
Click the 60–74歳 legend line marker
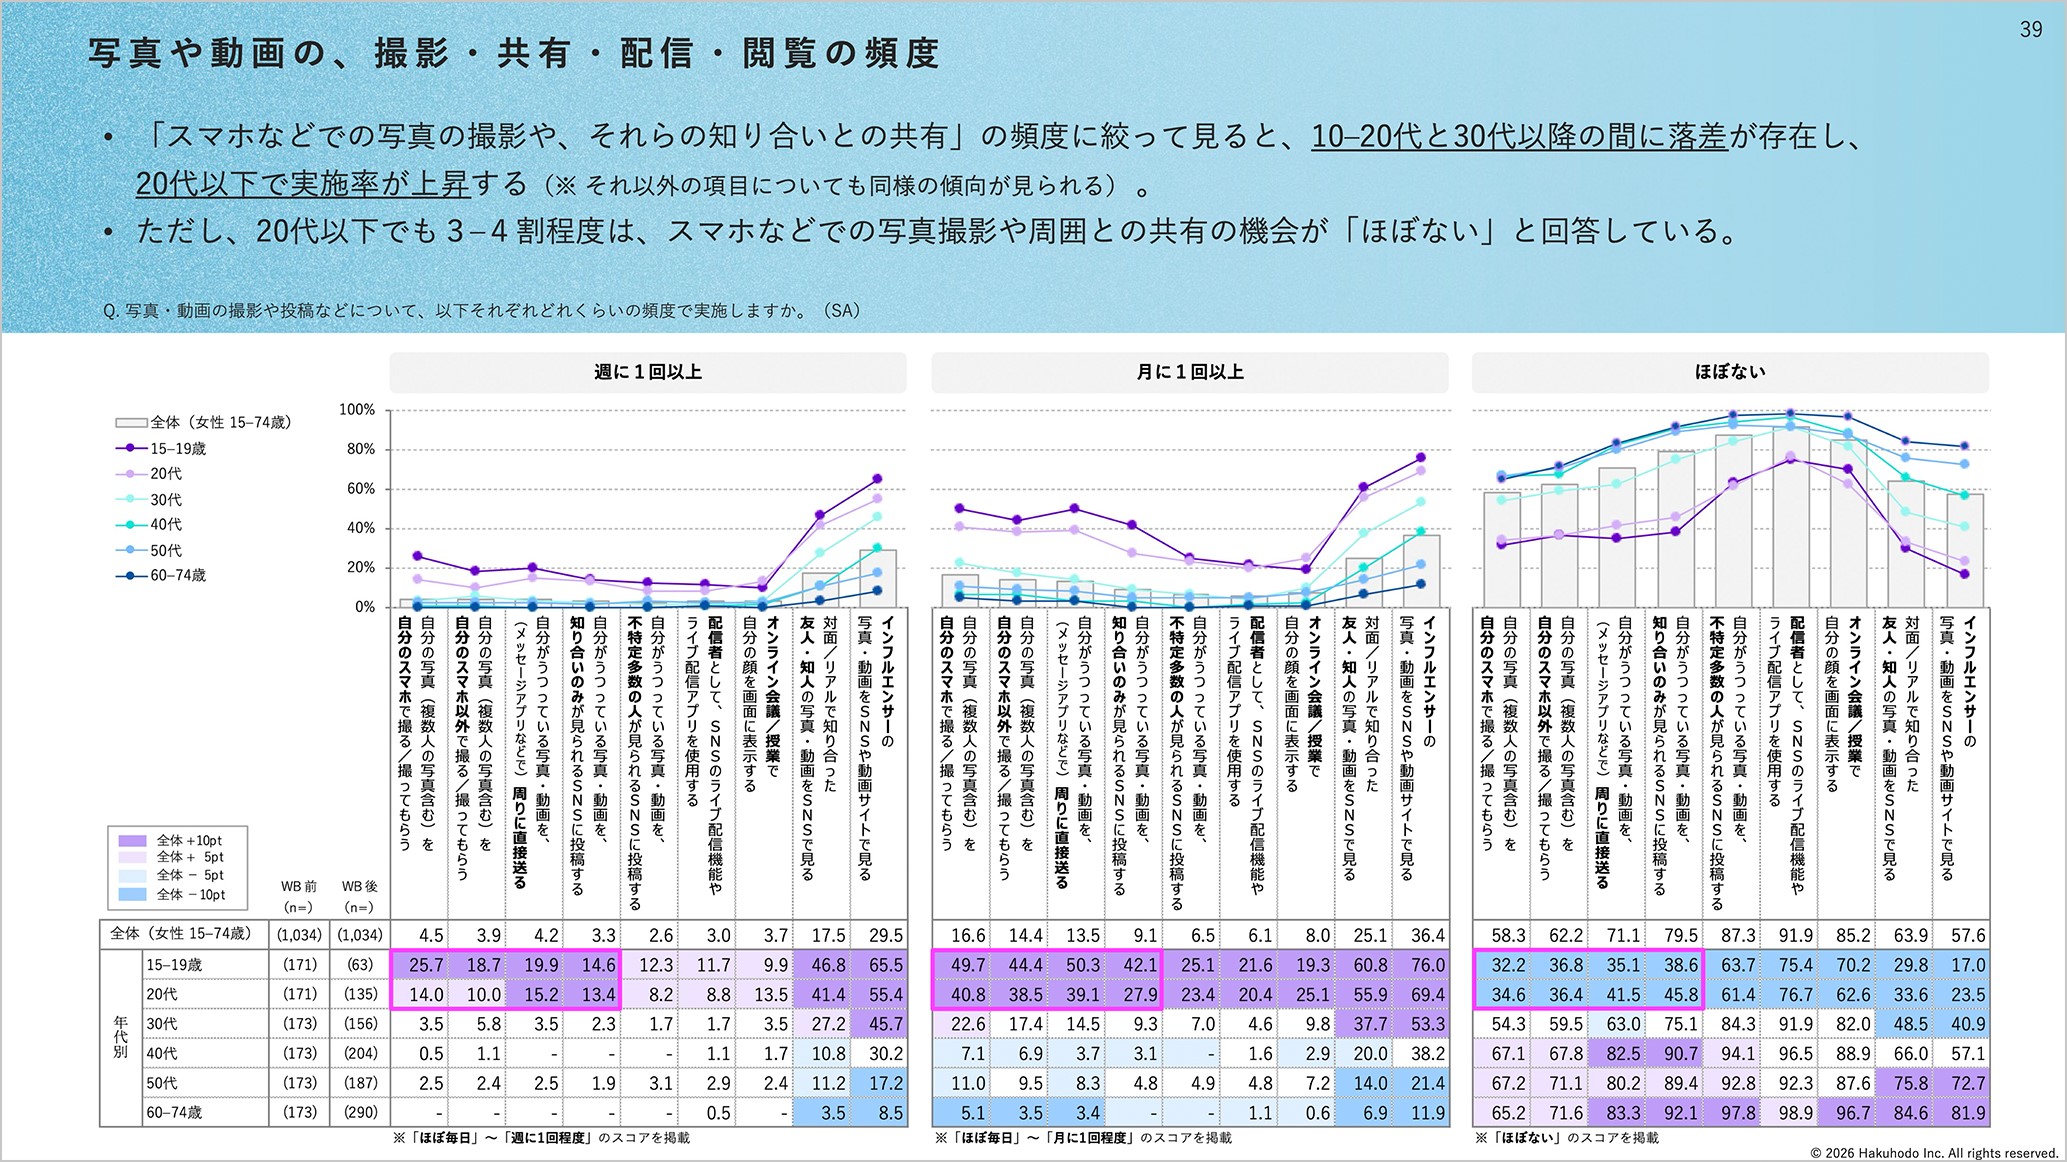click(131, 576)
